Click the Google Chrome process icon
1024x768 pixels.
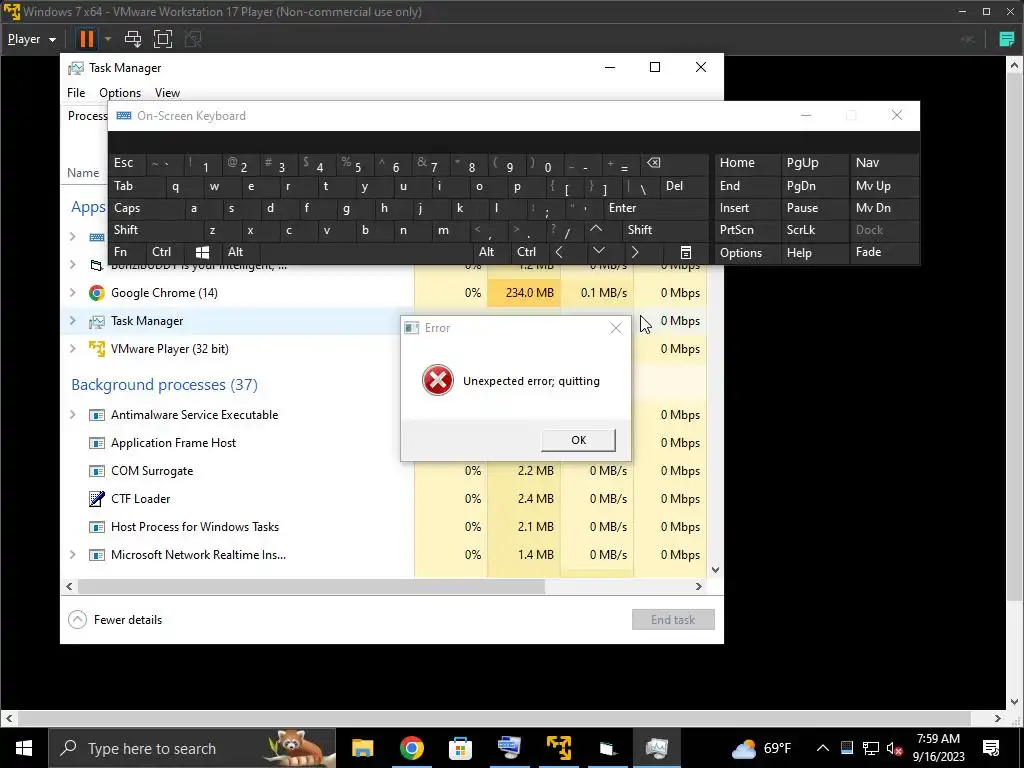(x=97, y=293)
